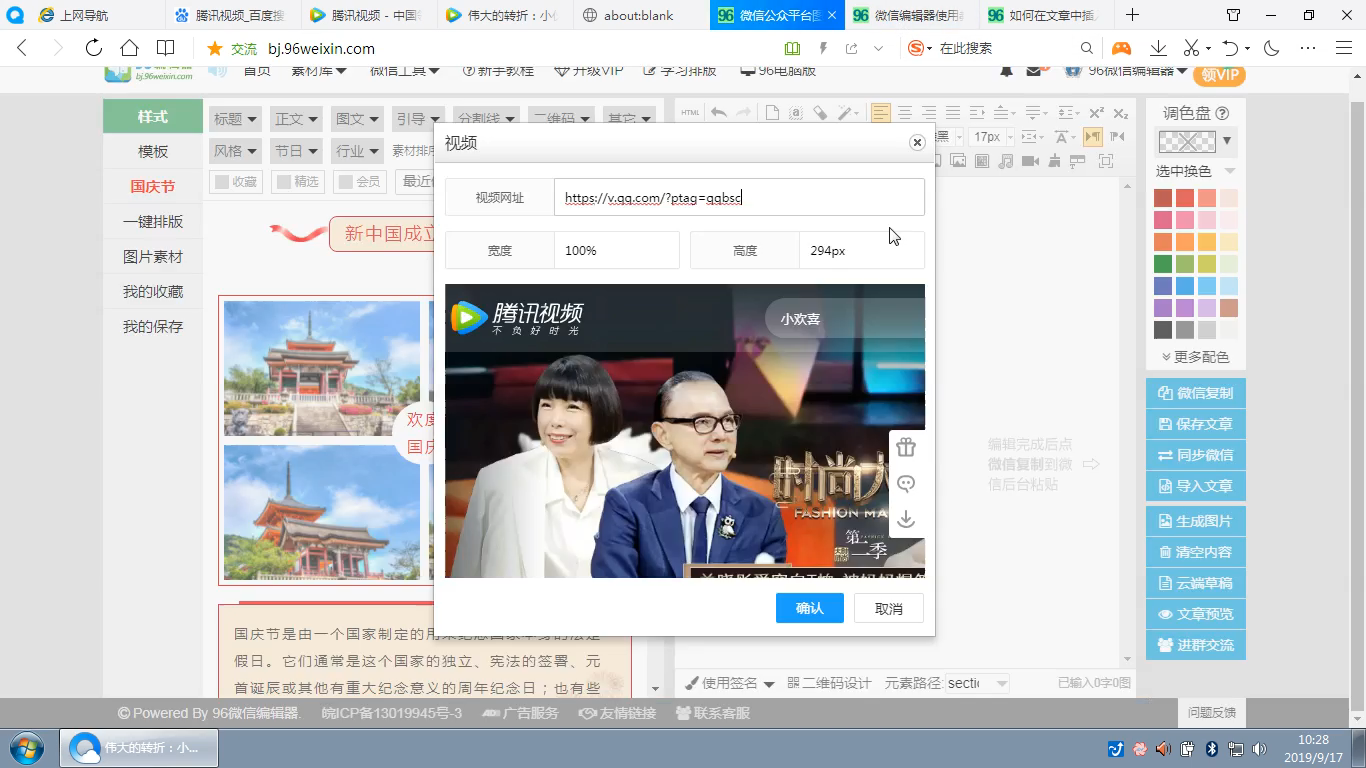Select left-align text icon
The height and width of the screenshot is (768, 1366).
click(x=880, y=113)
